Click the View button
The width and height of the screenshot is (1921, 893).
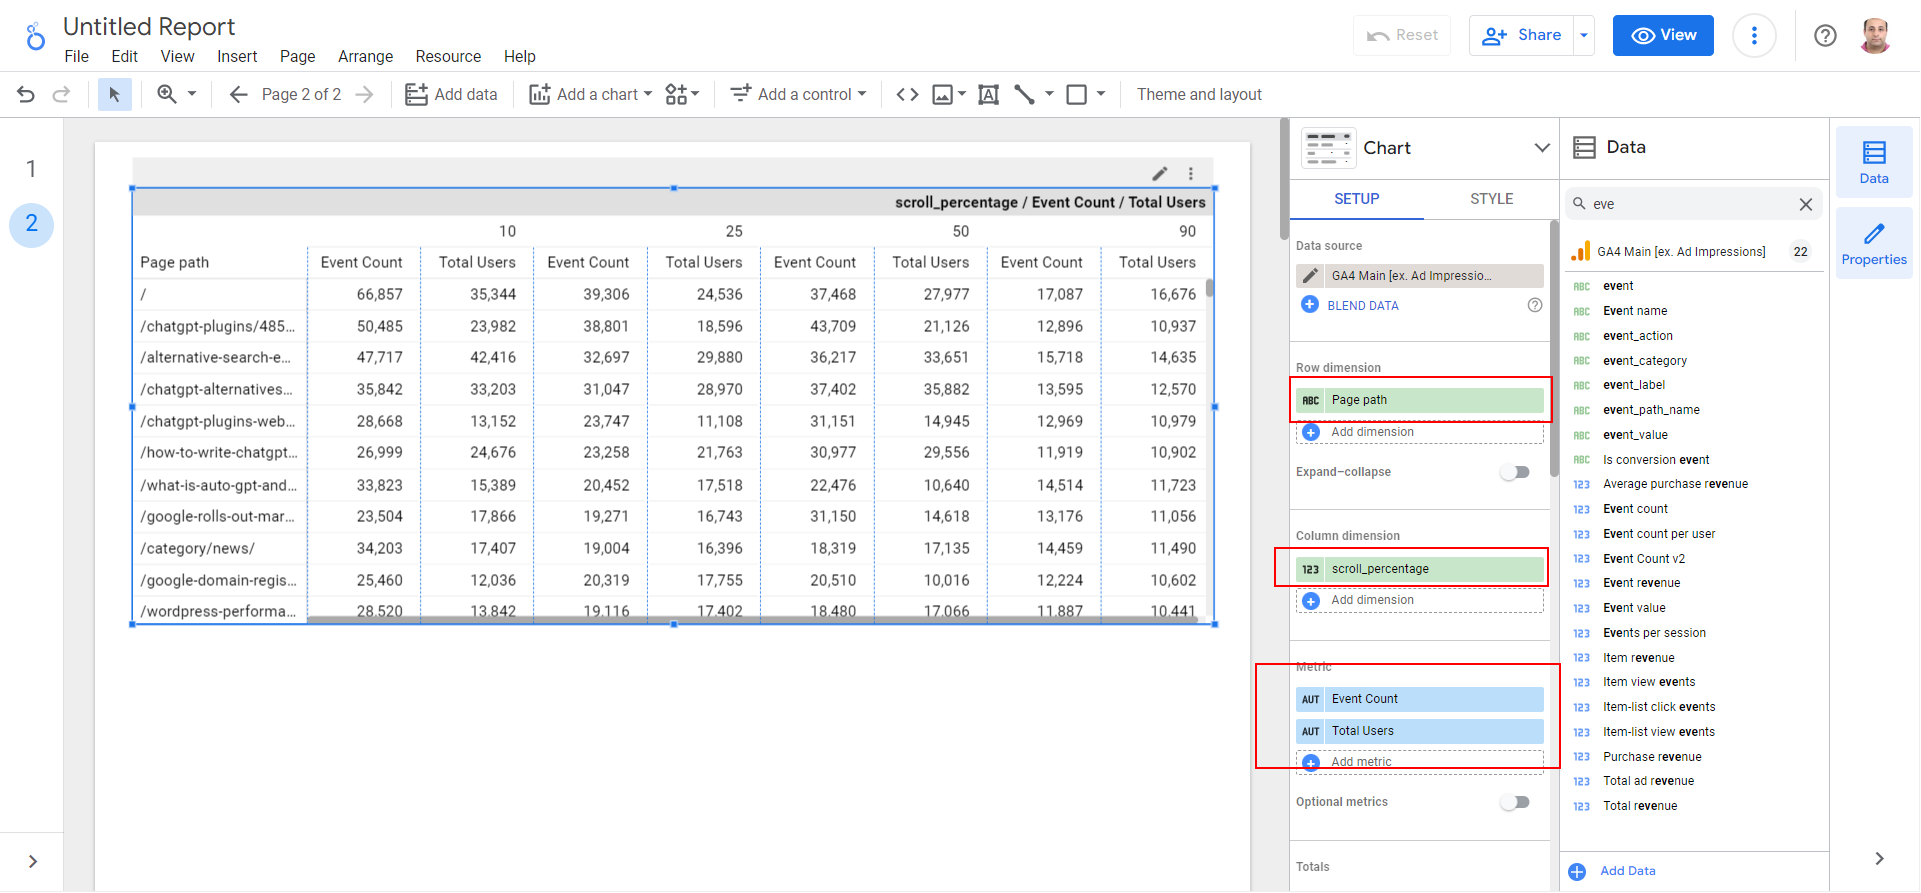click(x=1663, y=35)
